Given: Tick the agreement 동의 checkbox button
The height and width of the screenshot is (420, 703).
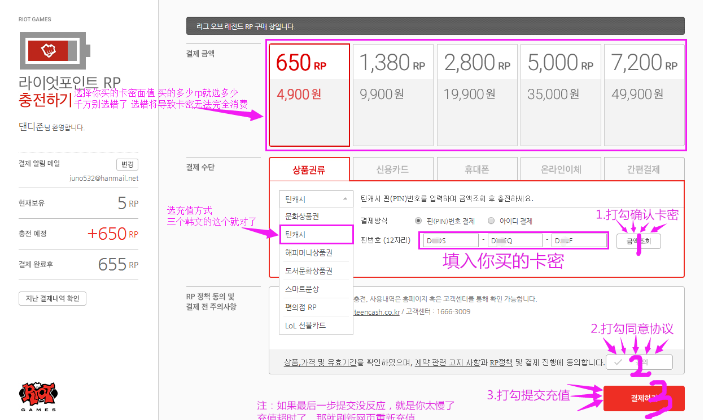Looking at the screenshot, I should pyautogui.click(x=639, y=362).
